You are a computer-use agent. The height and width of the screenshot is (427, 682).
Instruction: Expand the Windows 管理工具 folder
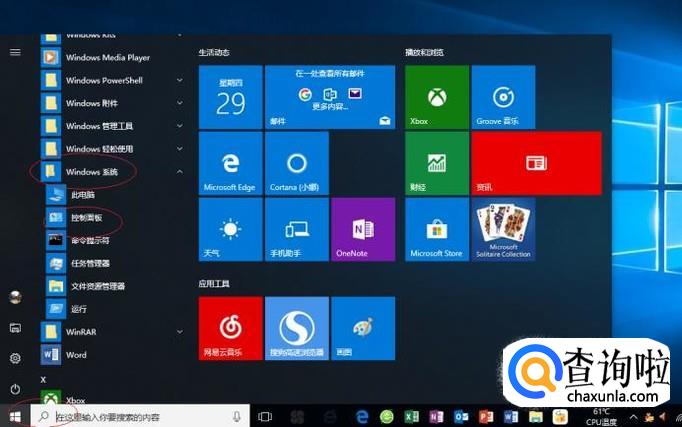(x=180, y=126)
